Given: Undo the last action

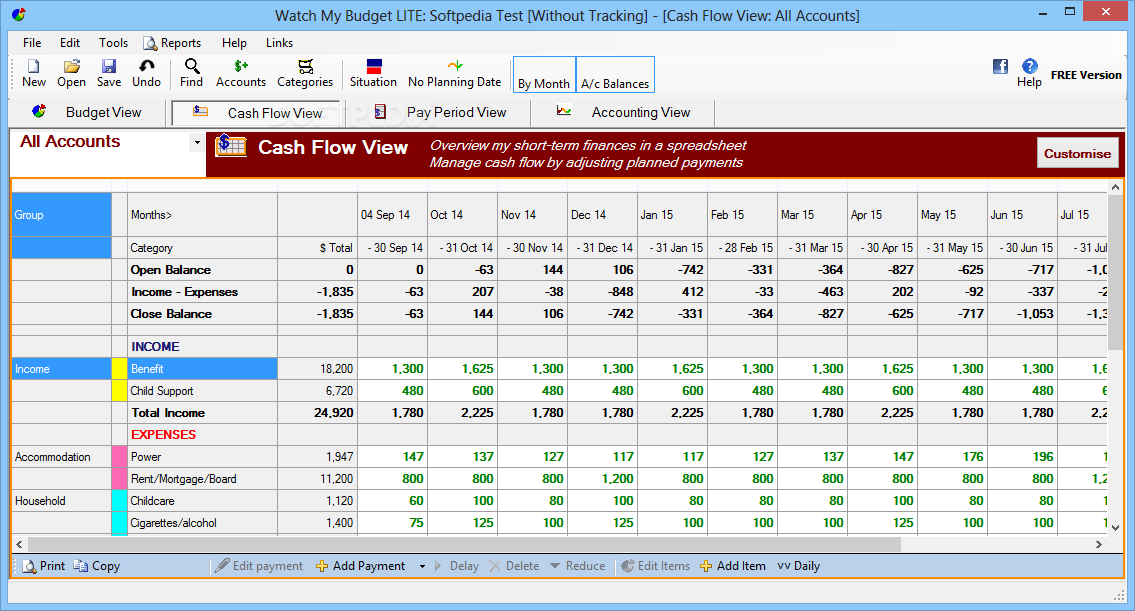Looking at the screenshot, I should [146, 74].
